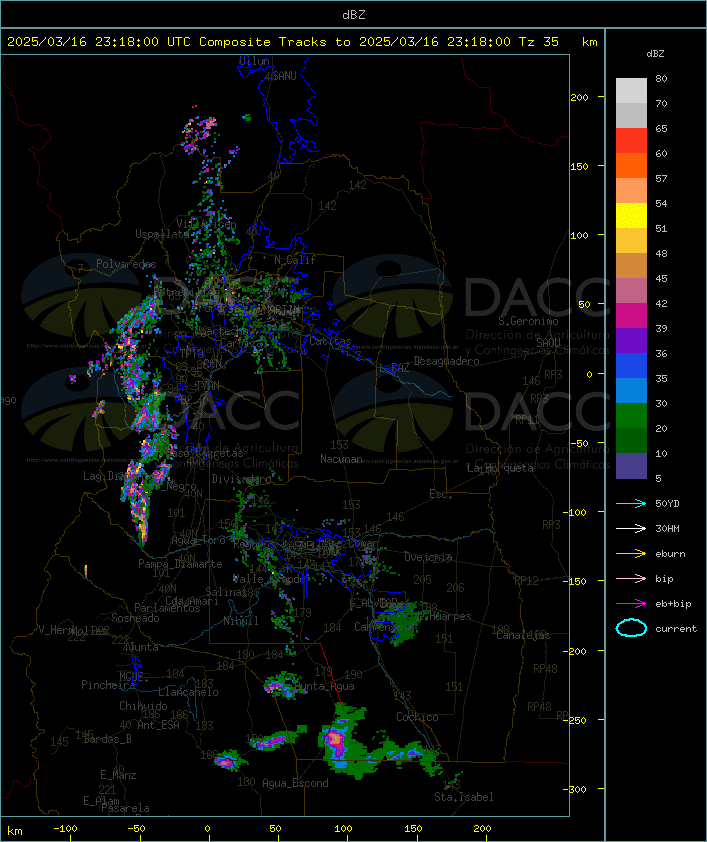The height and width of the screenshot is (842, 707).
Task: Click the km label at bottom left
Action: [x=15, y=831]
